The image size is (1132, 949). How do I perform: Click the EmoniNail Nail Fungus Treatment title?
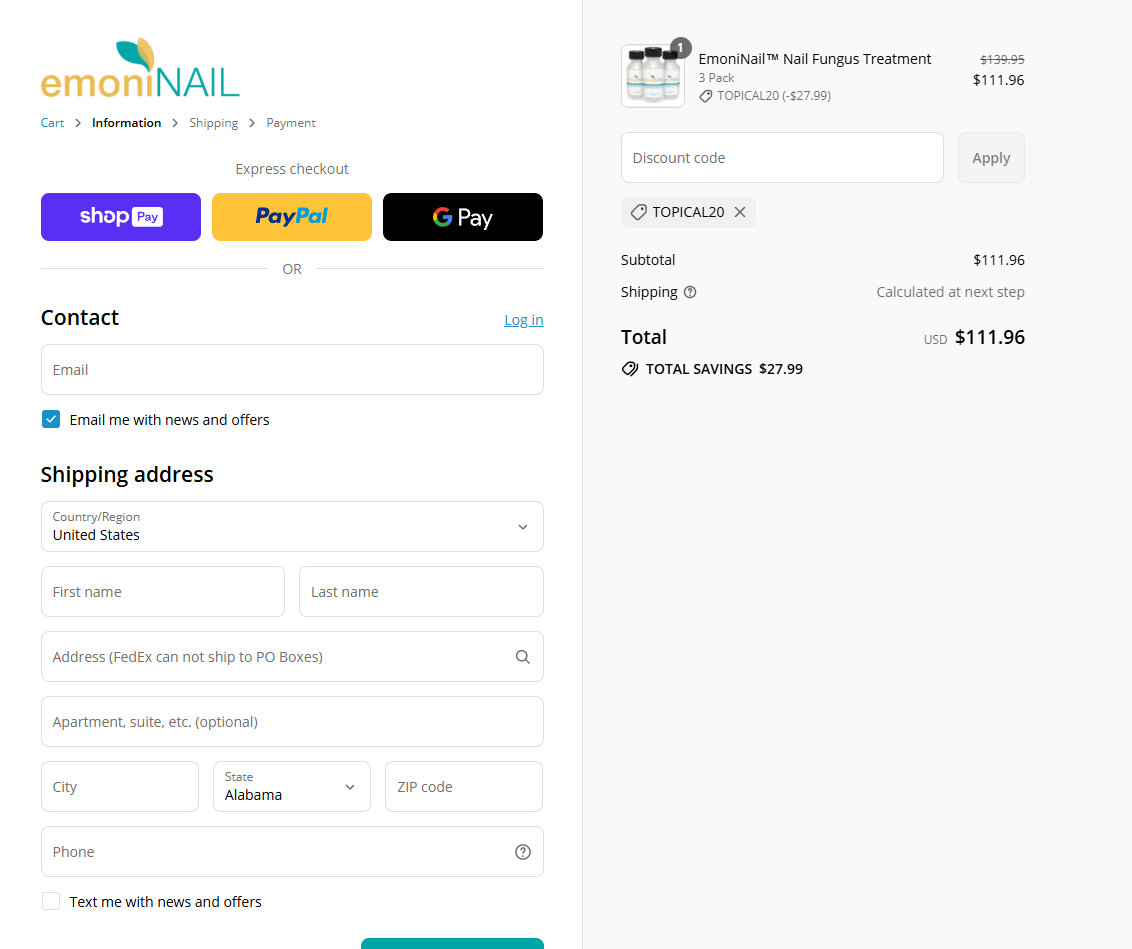[814, 59]
